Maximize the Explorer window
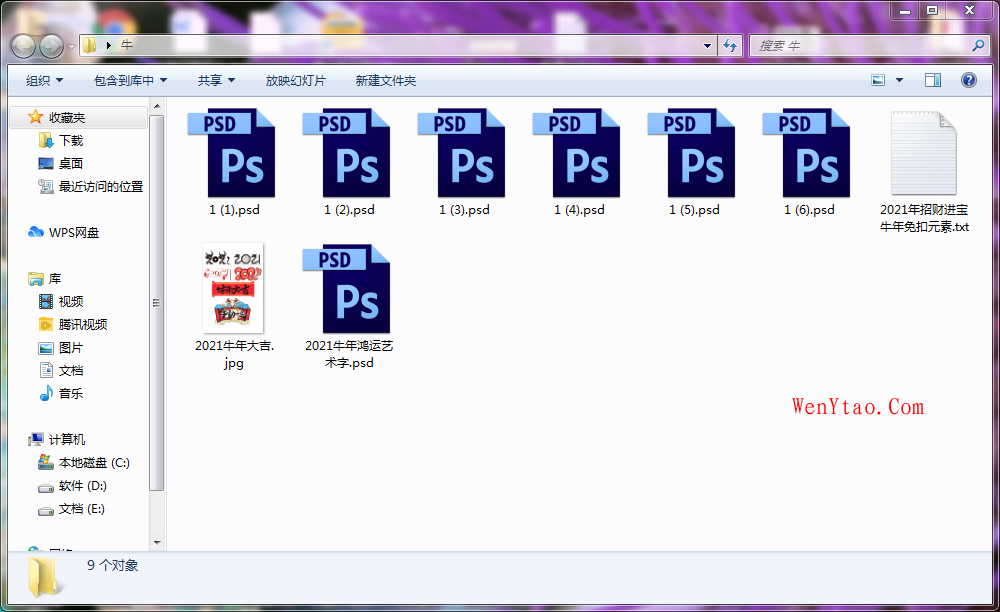The width and height of the screenshot is (1000, 612). click(x=932, y=10)
